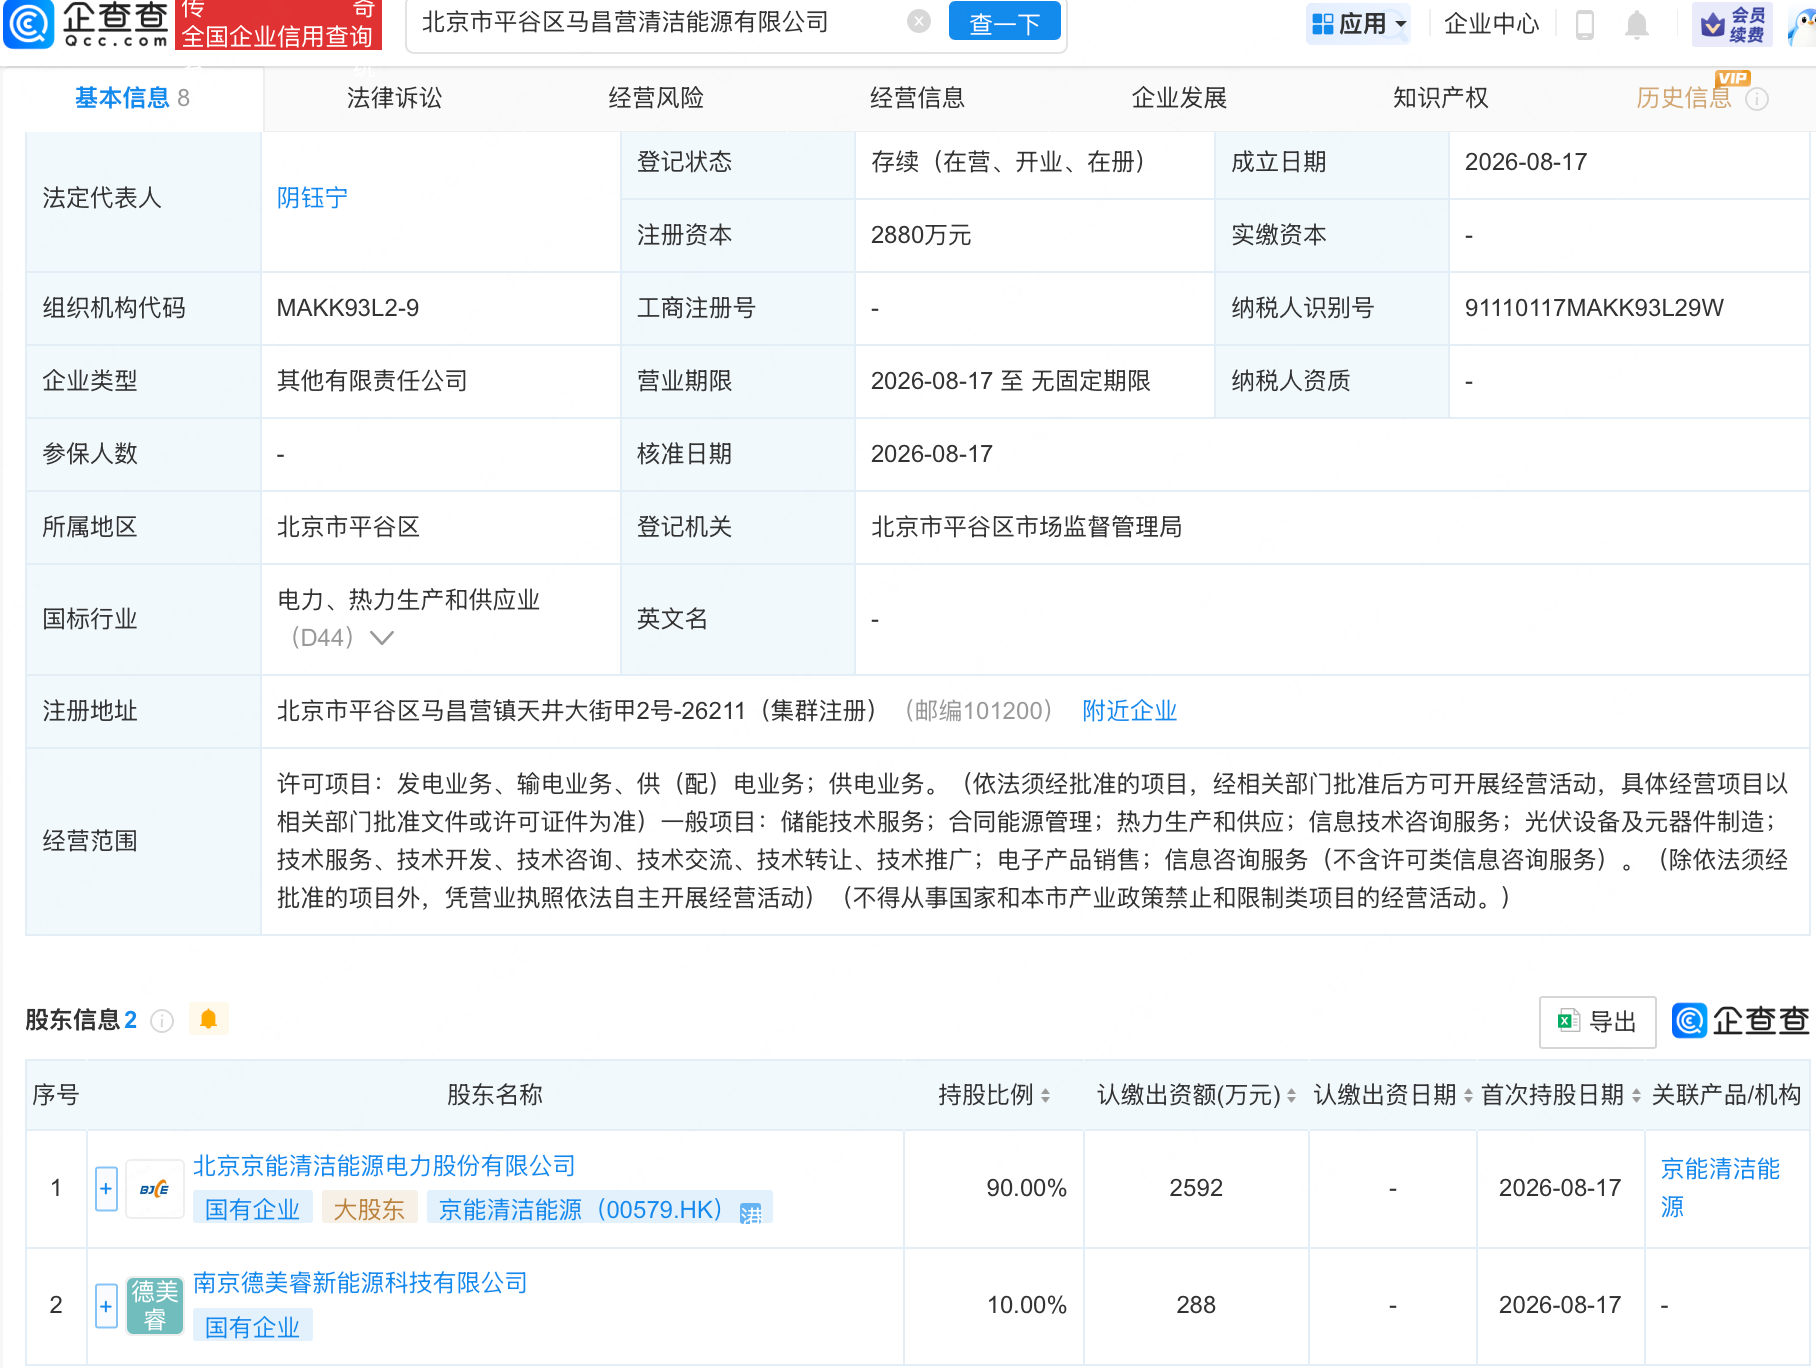Click the 京能清洁能源 (00579.HK) stock tag
The height and width of the screenshot is (1368, 1816).
tap(599, 1209)
